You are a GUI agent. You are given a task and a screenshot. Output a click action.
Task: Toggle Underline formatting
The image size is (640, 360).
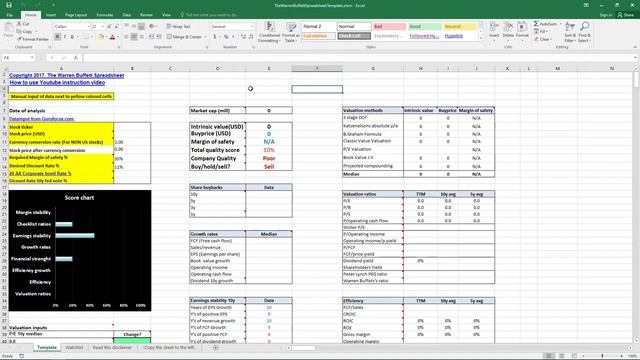tap(72, 37)
